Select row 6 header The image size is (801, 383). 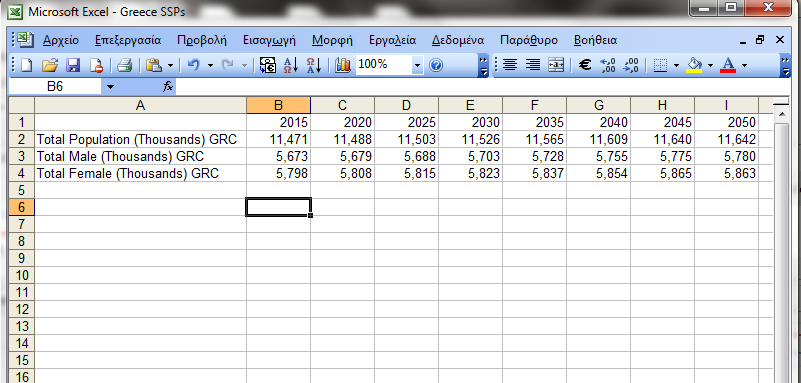click(21, 207)
